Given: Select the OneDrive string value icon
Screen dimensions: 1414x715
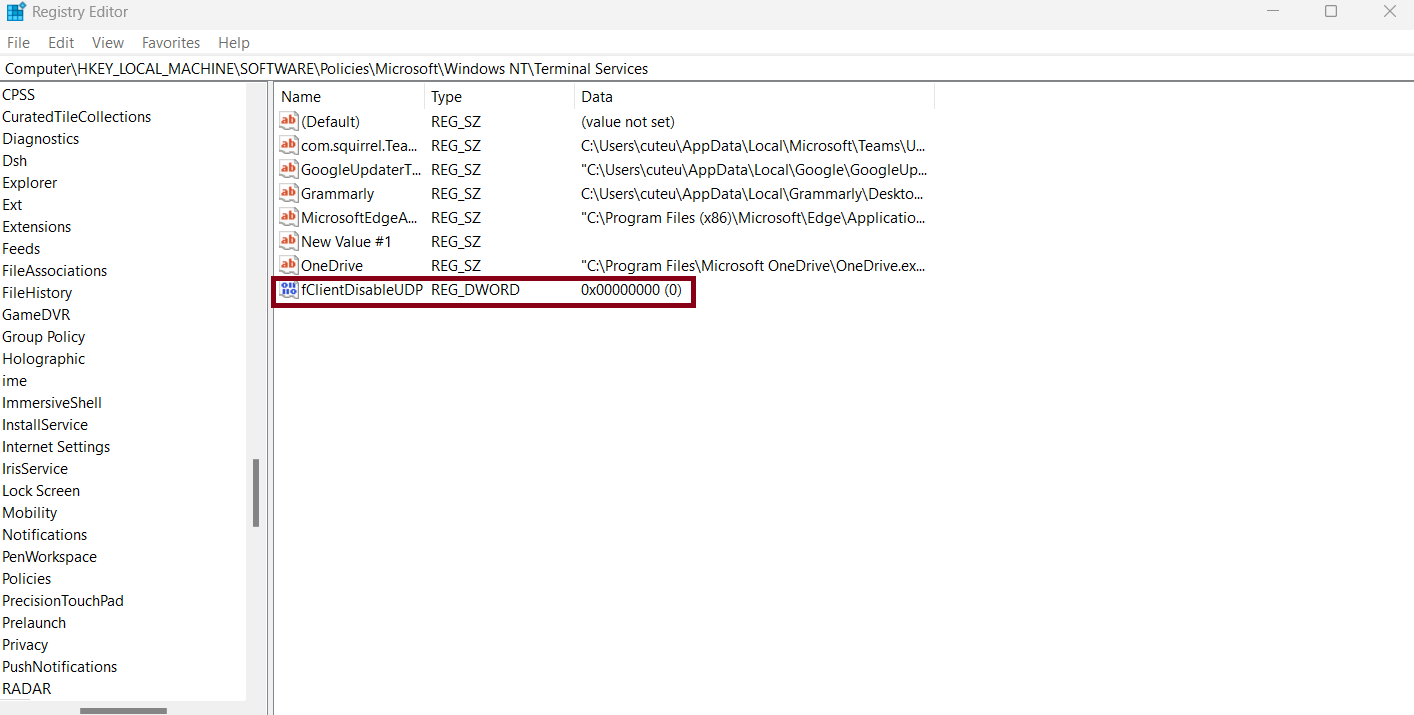Looking at the screenshot, I should [x=289, y=265].
